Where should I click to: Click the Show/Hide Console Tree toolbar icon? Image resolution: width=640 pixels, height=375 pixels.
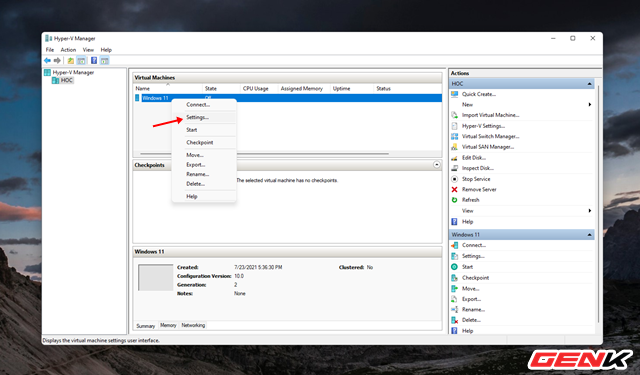coord(82,60)
